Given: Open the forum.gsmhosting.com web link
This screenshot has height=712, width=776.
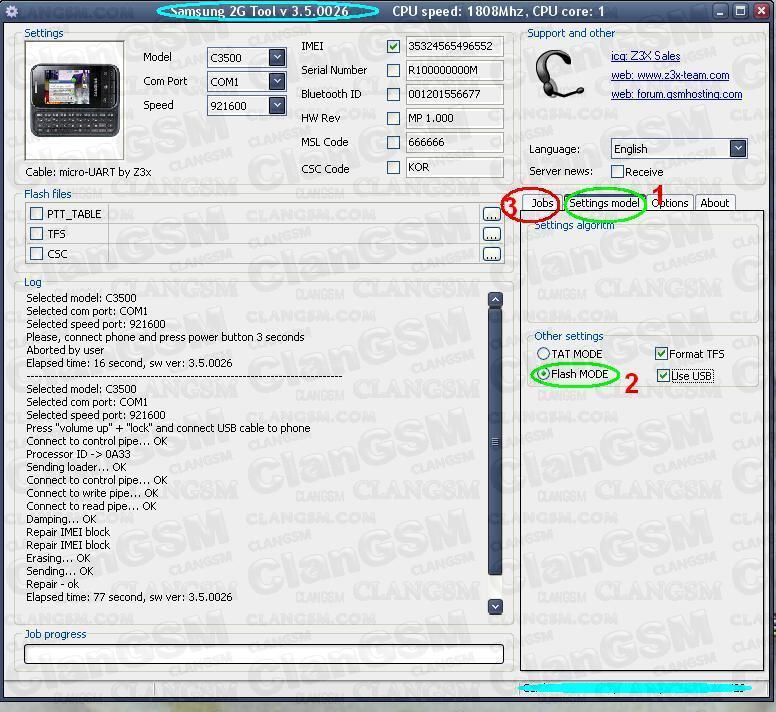Looking at the screenshot, I should (x=676, y=94).
